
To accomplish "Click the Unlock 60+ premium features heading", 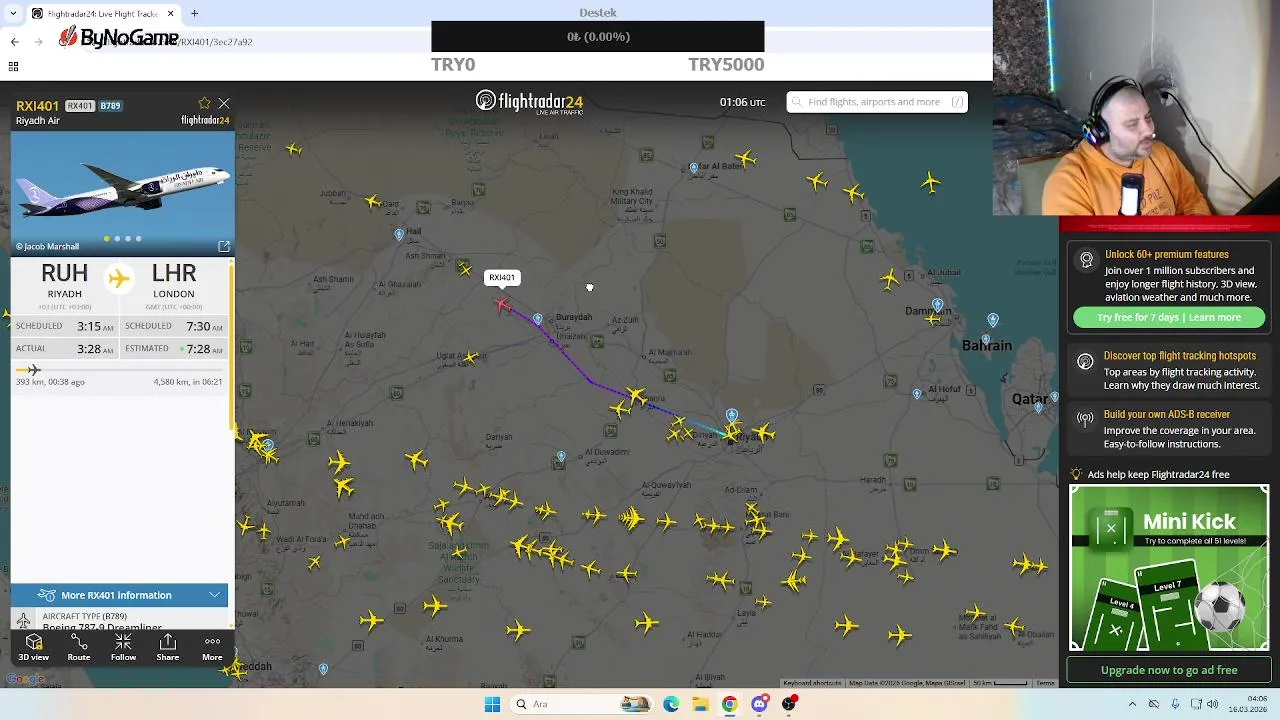I will pyautogui.click(x=1167, y=255).
